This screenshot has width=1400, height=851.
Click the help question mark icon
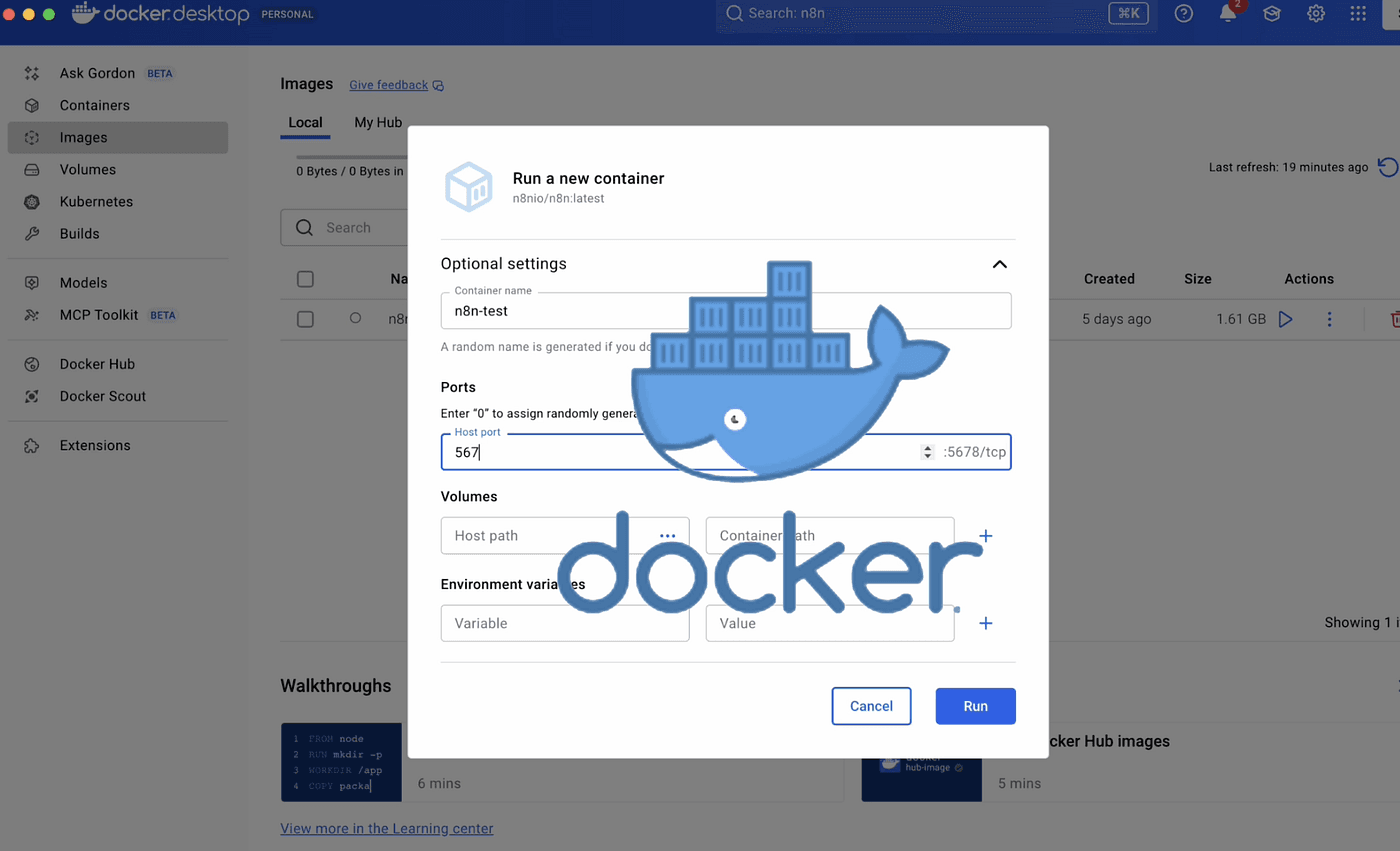pyautogui.click(x=1184, y=14)
